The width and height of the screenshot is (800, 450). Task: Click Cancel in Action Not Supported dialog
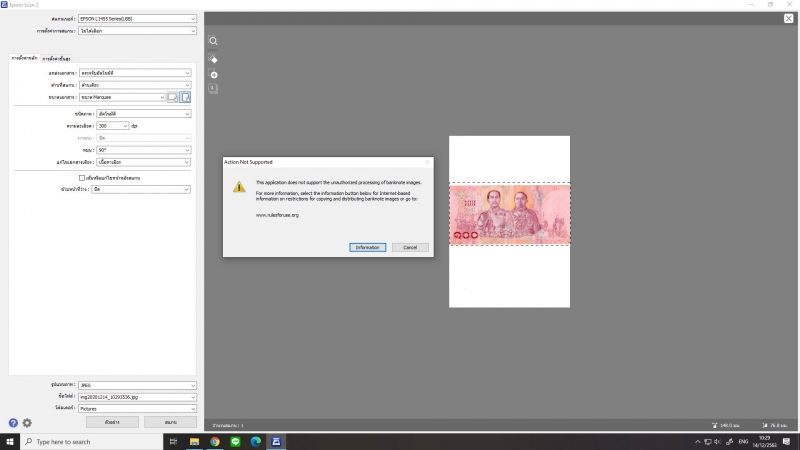(410, 247)
